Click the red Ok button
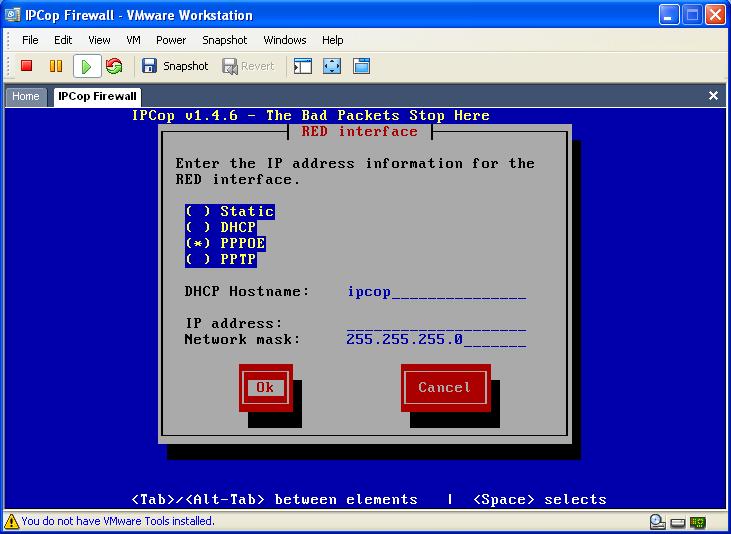This screenshot has height=534, width=731. click(x=266, y=388)
